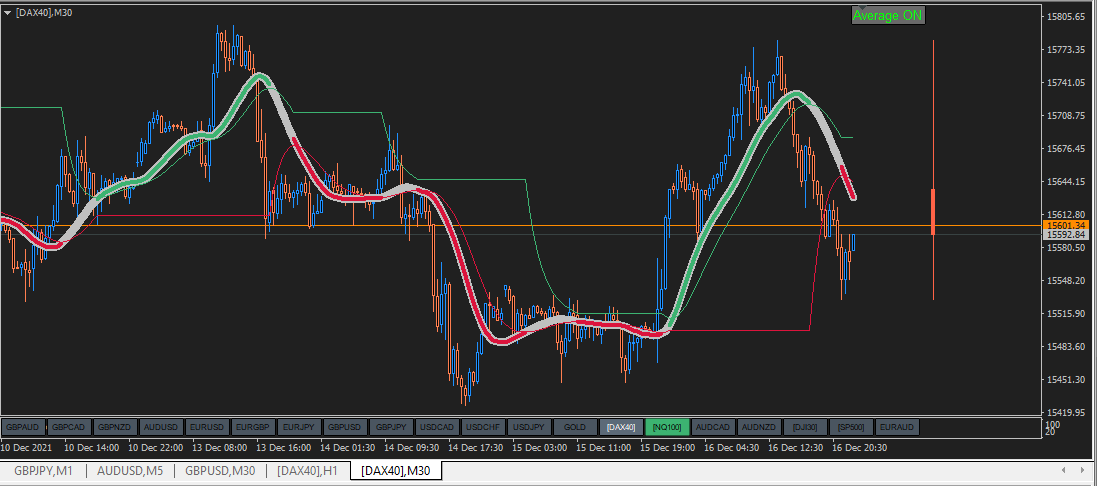Image resolution: width=1097 pixels, height=486 pixels.
Task: Click the 15 Dec 19:00 time label
Action: tap(665, 448)
